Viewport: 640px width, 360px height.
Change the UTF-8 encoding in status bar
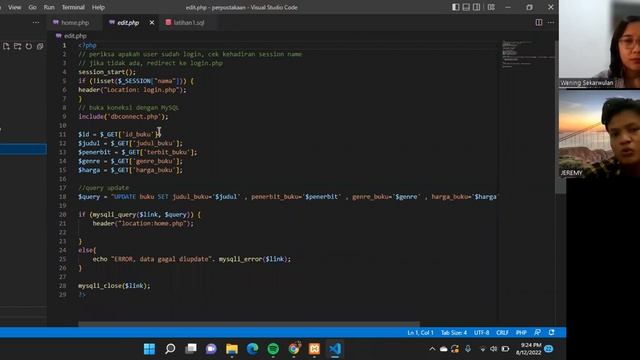tap(482, 333)
